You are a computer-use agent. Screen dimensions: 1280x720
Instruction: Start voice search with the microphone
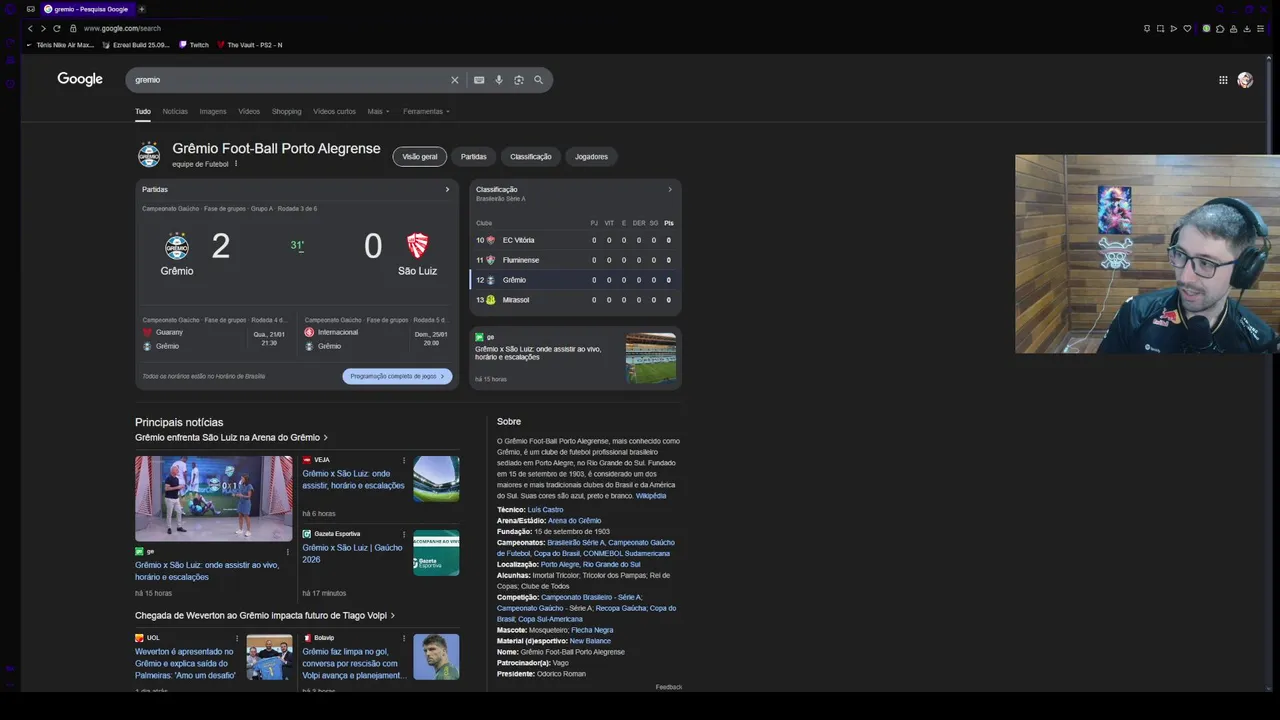499,80
